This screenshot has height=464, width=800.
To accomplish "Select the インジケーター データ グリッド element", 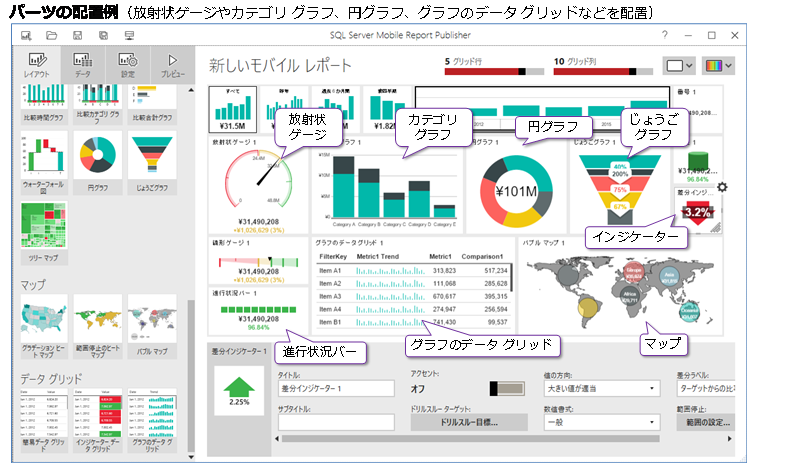I will (x=97, y=420).
